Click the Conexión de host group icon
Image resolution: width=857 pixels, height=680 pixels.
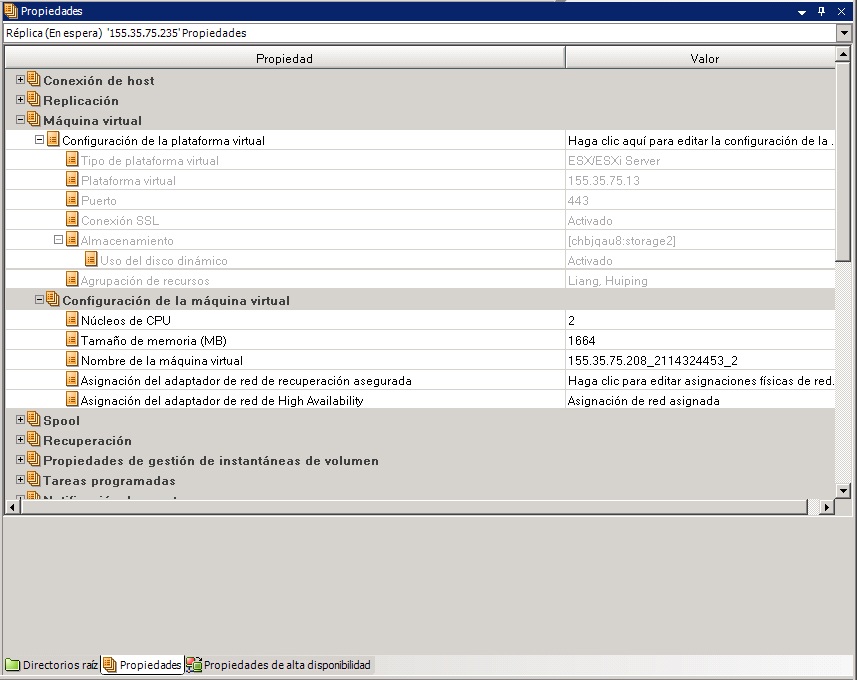pos(34,80)
